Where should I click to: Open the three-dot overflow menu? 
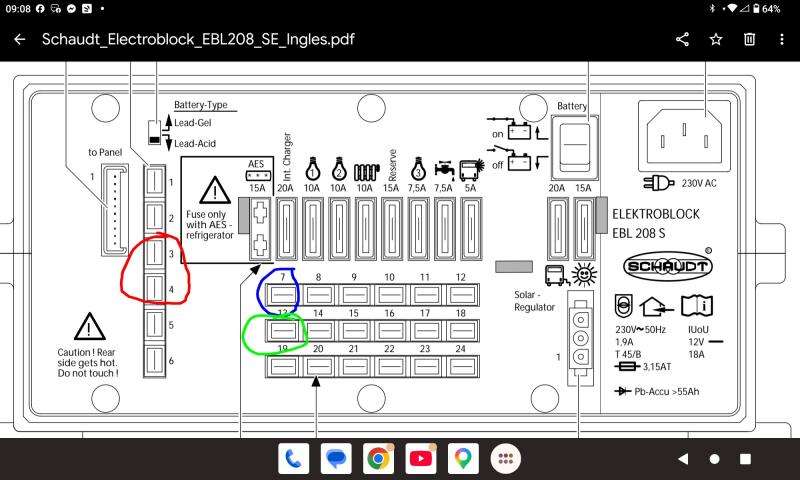[x=782, y=39]
